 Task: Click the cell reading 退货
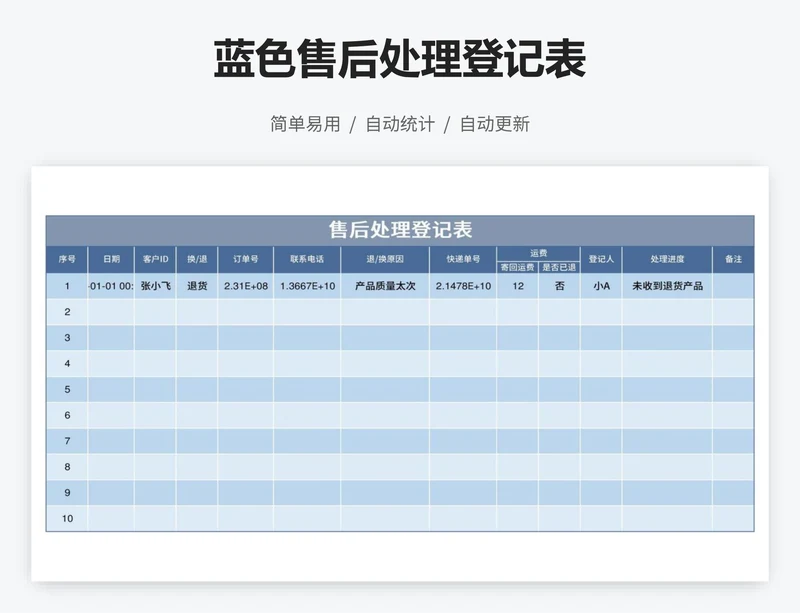pyautogui.click(x=197, y=286)
